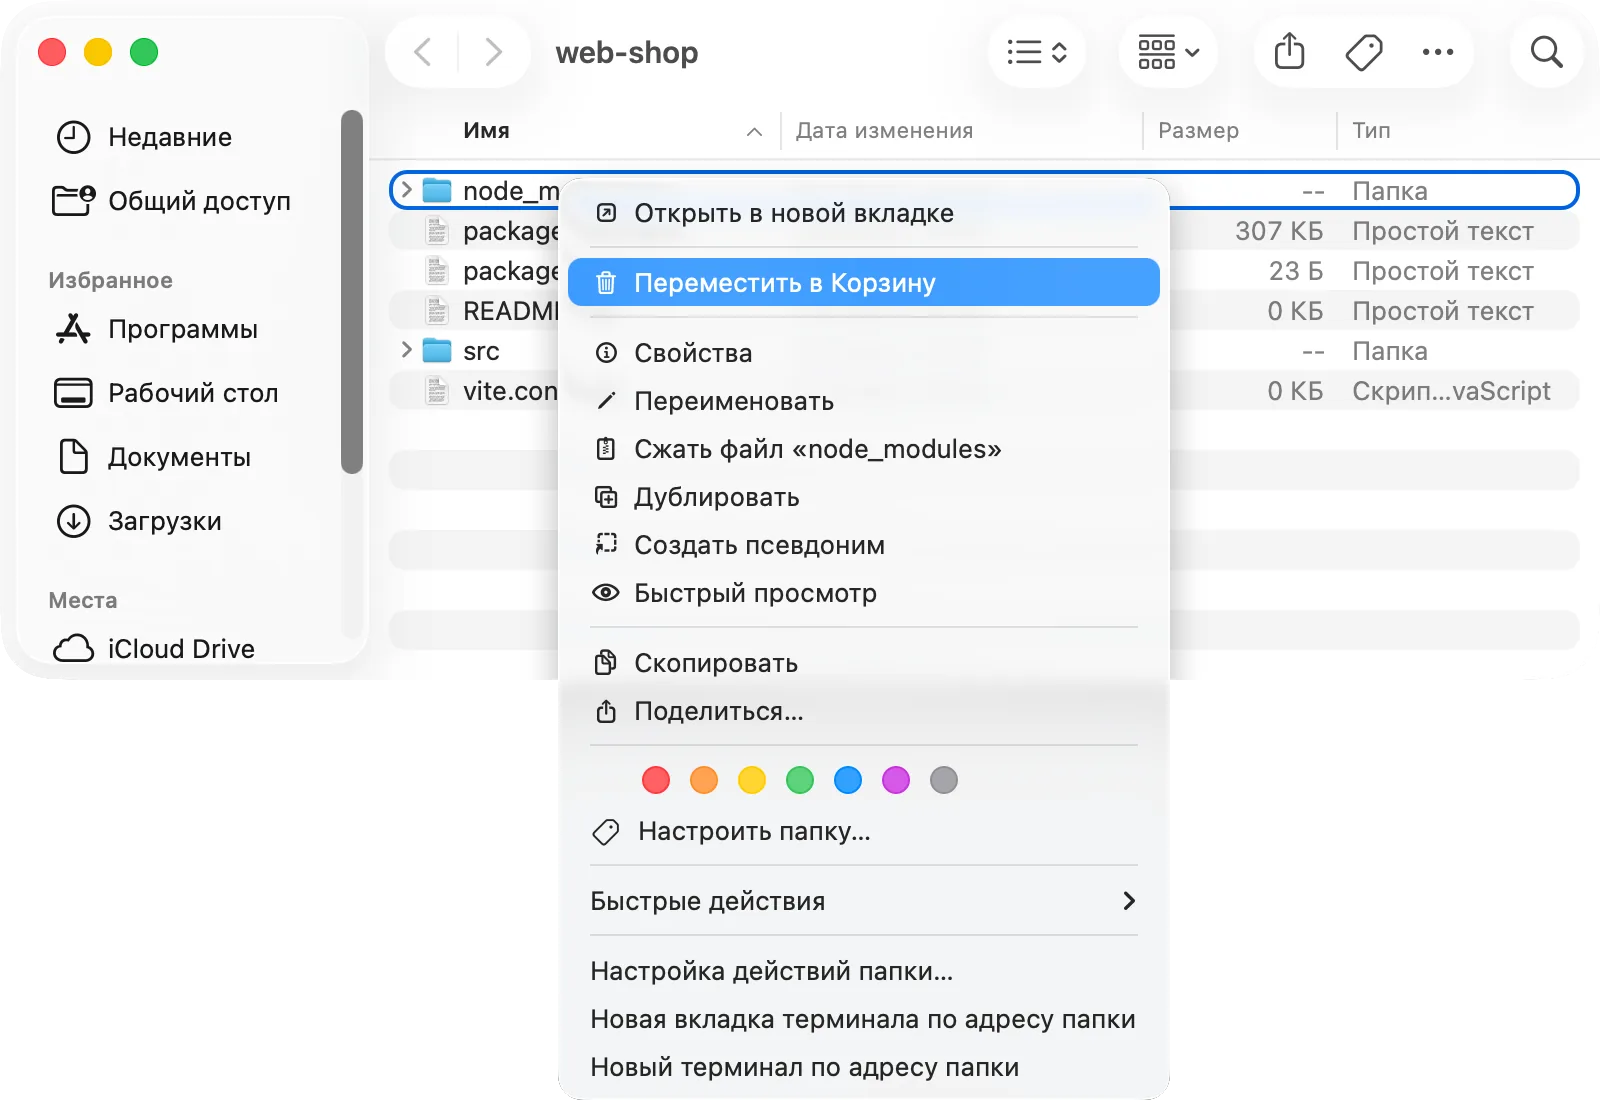Go back with the left chevron button

coord(423,52)
